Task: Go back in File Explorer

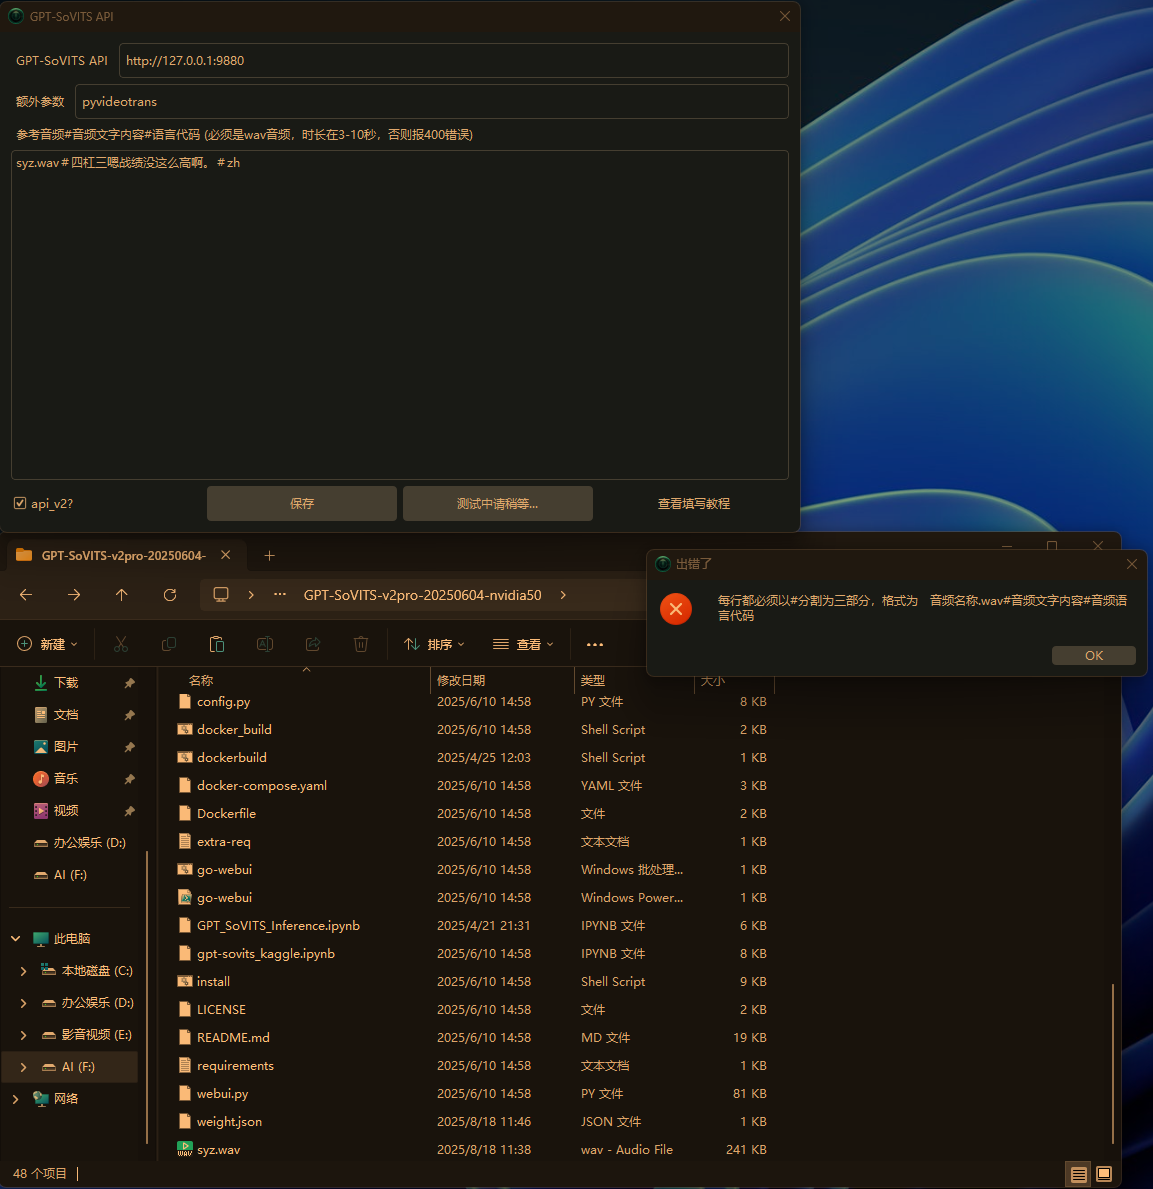Action: [x=26, y=595]
